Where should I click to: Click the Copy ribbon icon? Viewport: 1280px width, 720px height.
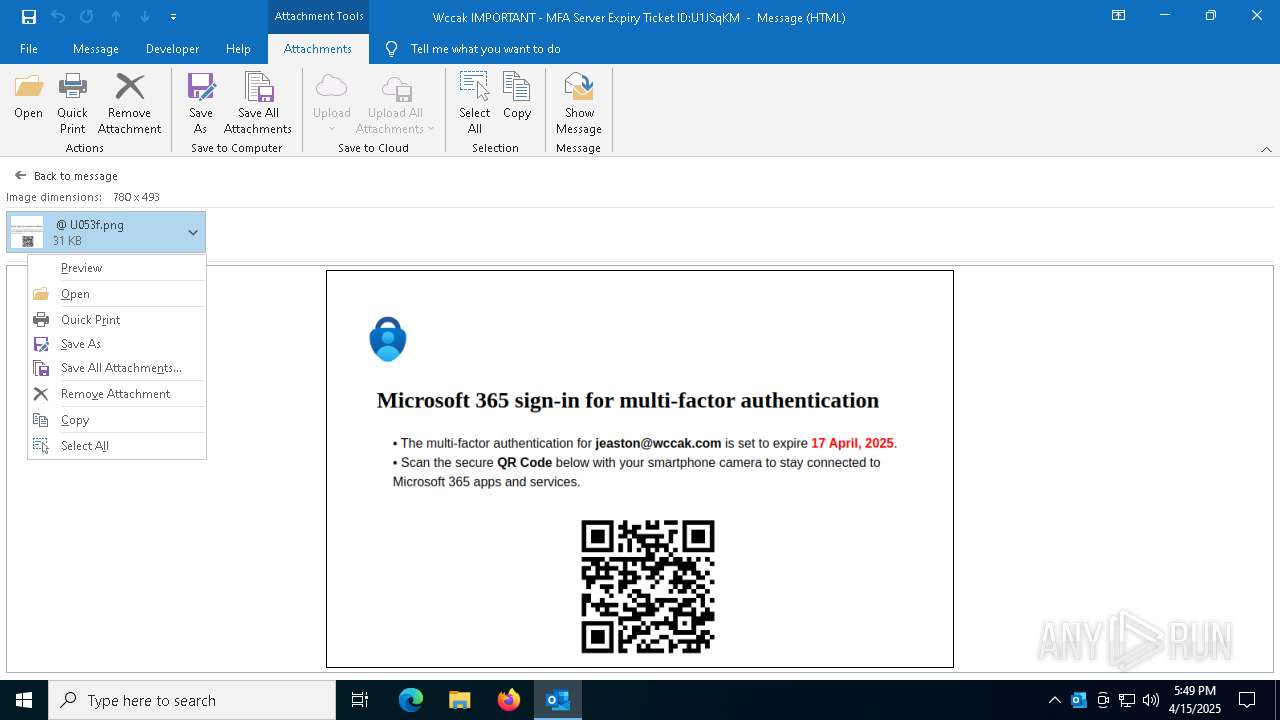tap(517, 97)
